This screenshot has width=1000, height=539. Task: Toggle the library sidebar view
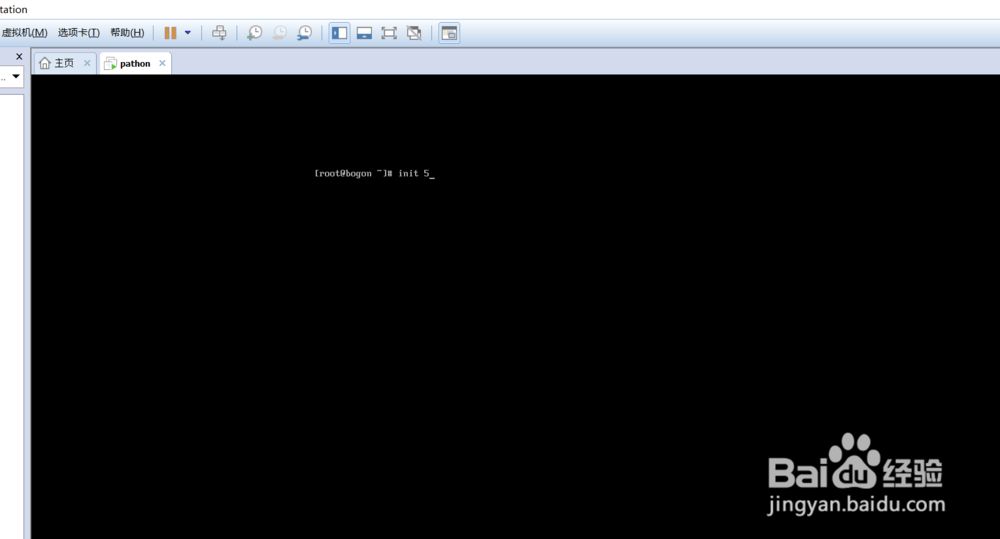click(x=339, y=33)
